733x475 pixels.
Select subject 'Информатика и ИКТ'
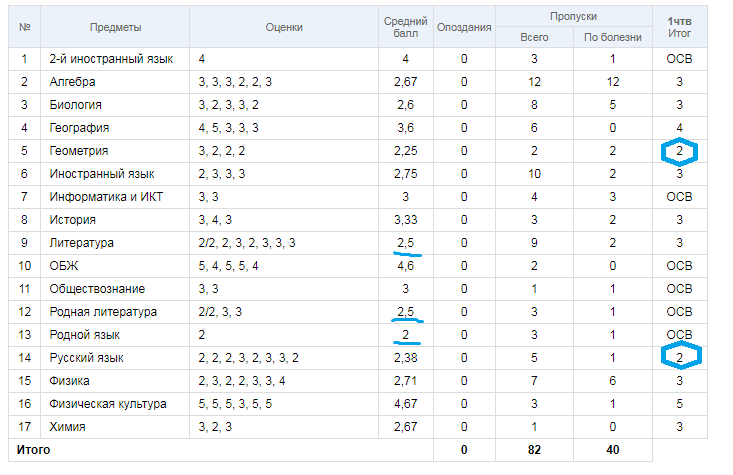pos(106,197)
